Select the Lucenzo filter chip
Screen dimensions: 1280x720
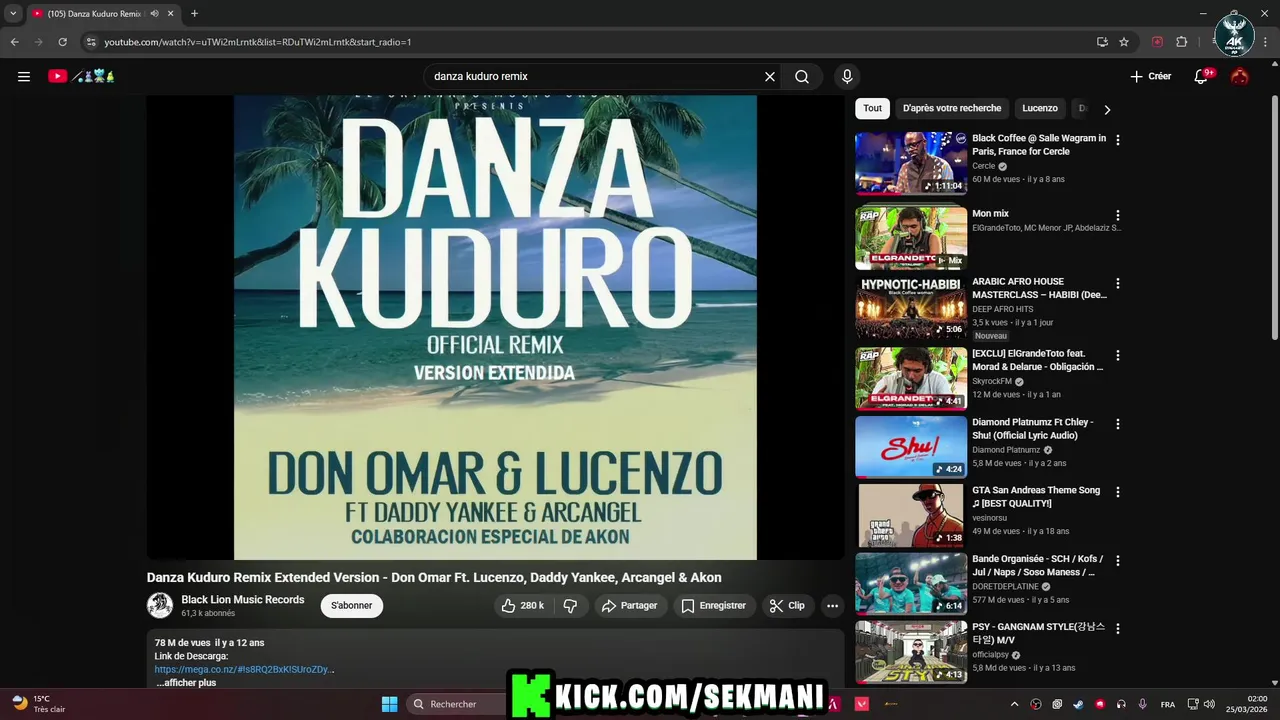[1040, 108]
